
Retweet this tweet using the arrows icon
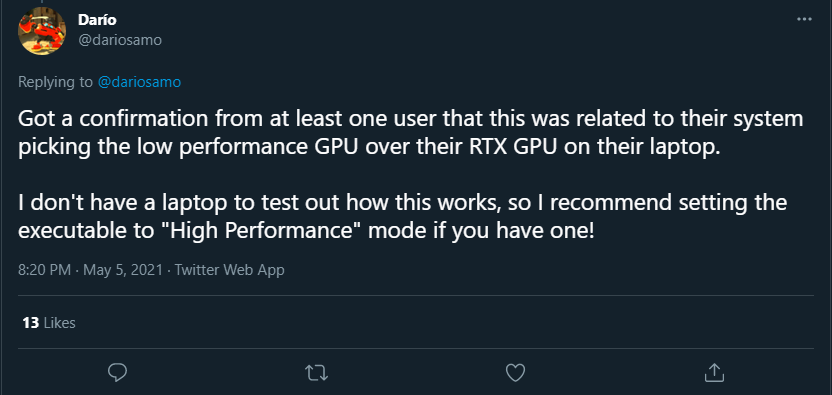coord(317,372)
